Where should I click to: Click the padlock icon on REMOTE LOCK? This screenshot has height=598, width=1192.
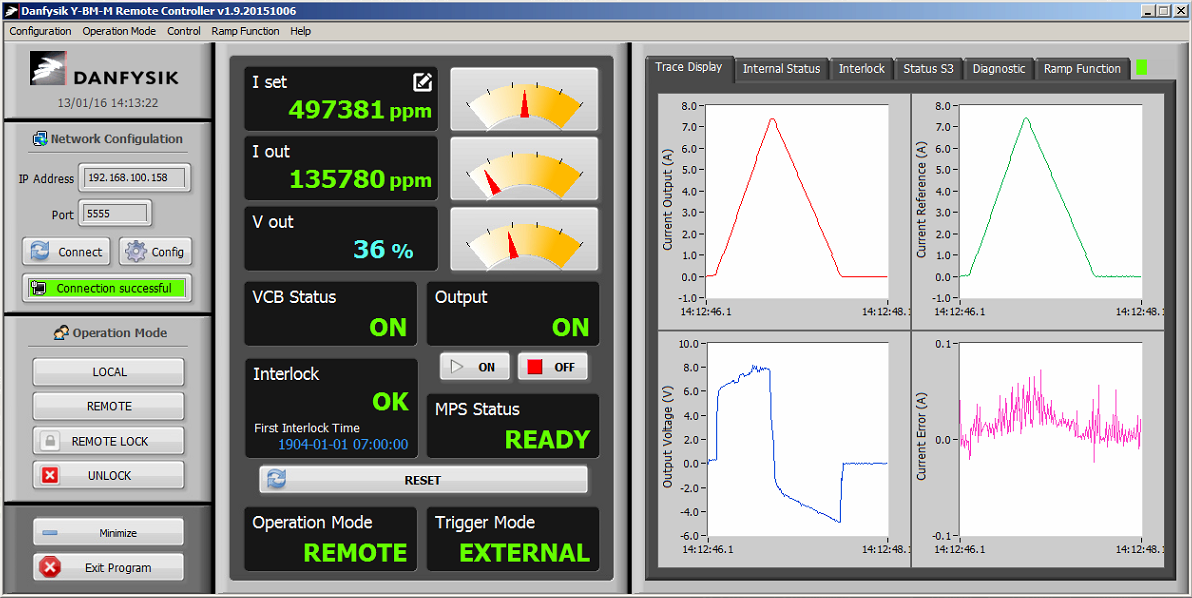click(x=49, y=441)
